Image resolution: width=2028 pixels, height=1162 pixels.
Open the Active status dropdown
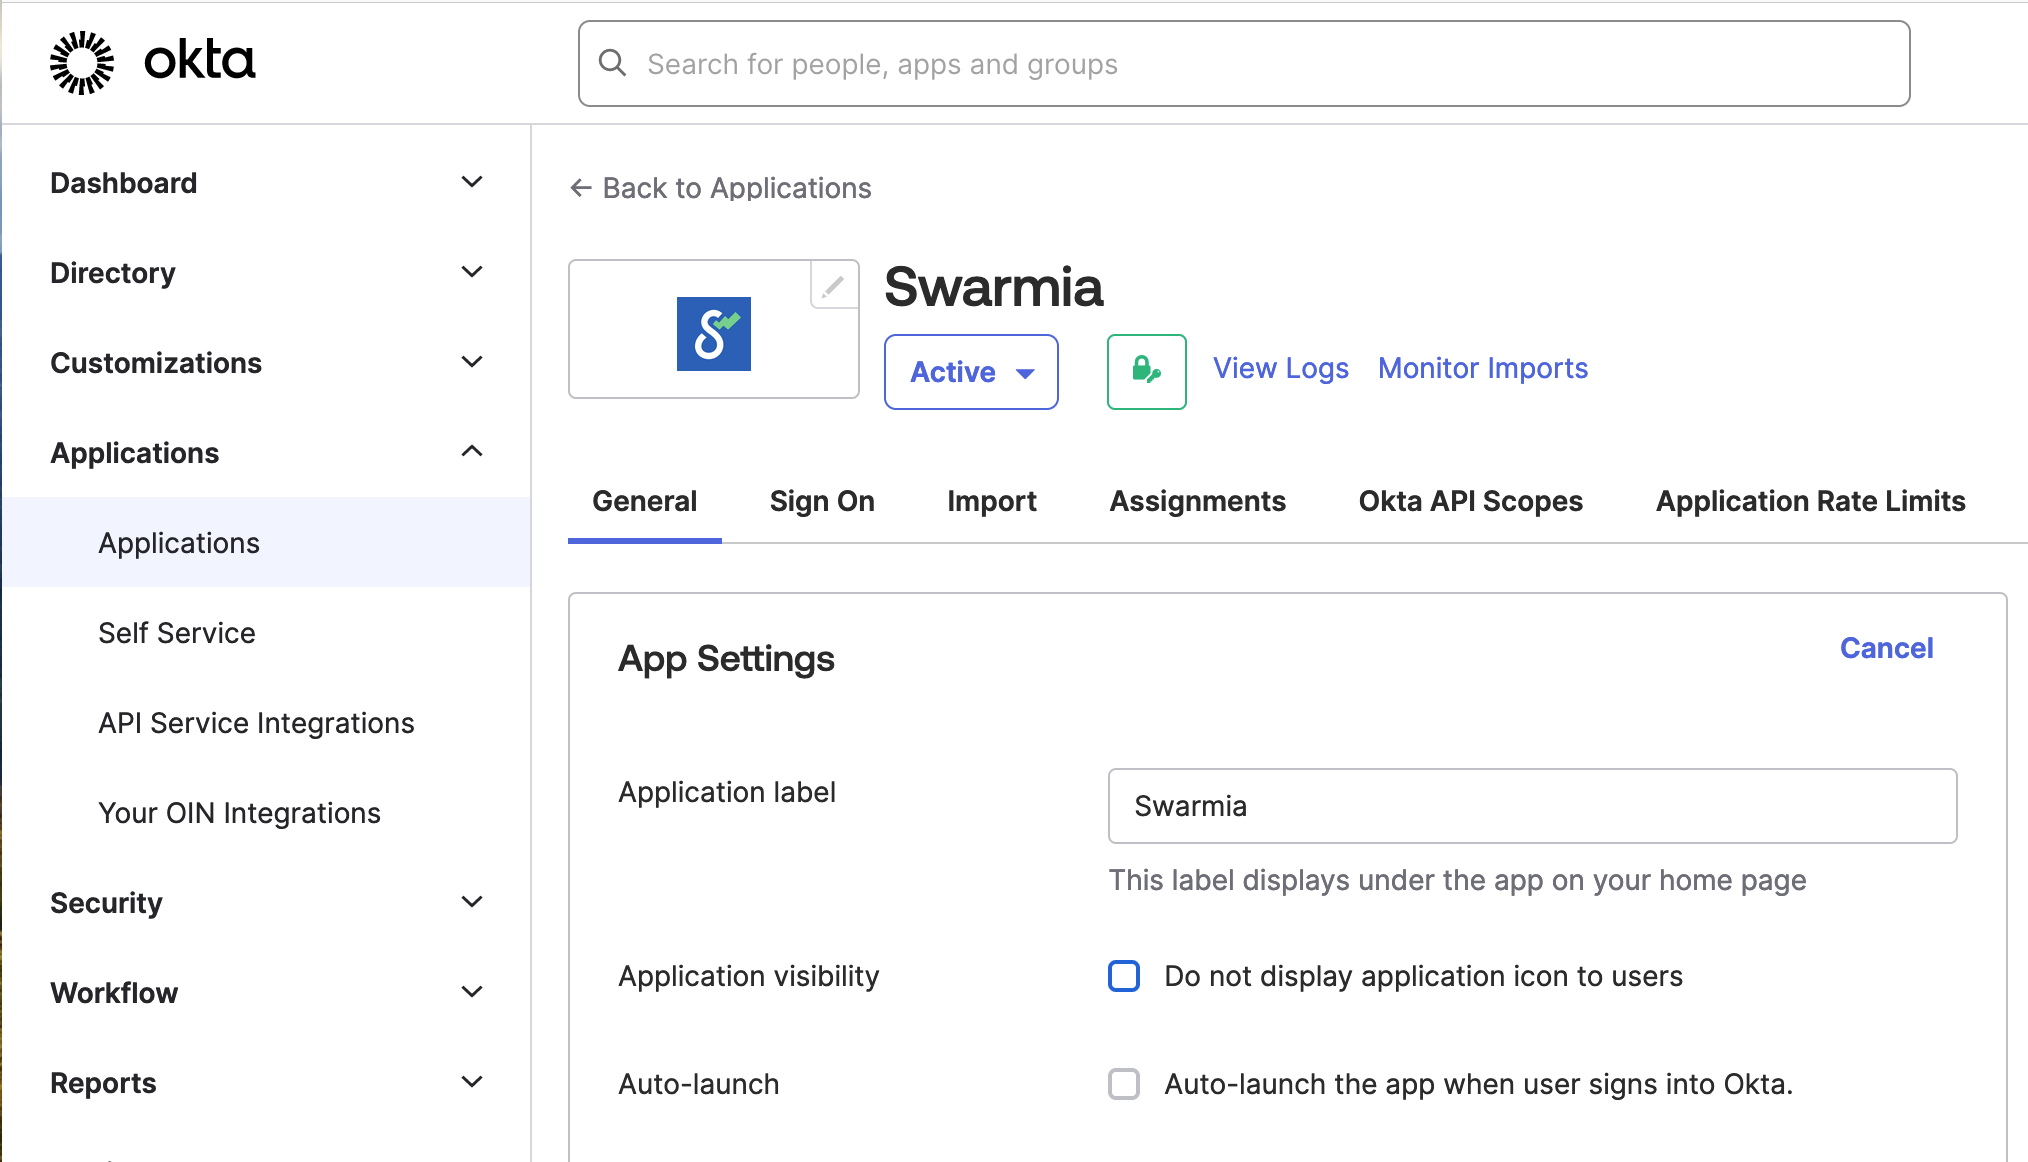tap(971, 372)
